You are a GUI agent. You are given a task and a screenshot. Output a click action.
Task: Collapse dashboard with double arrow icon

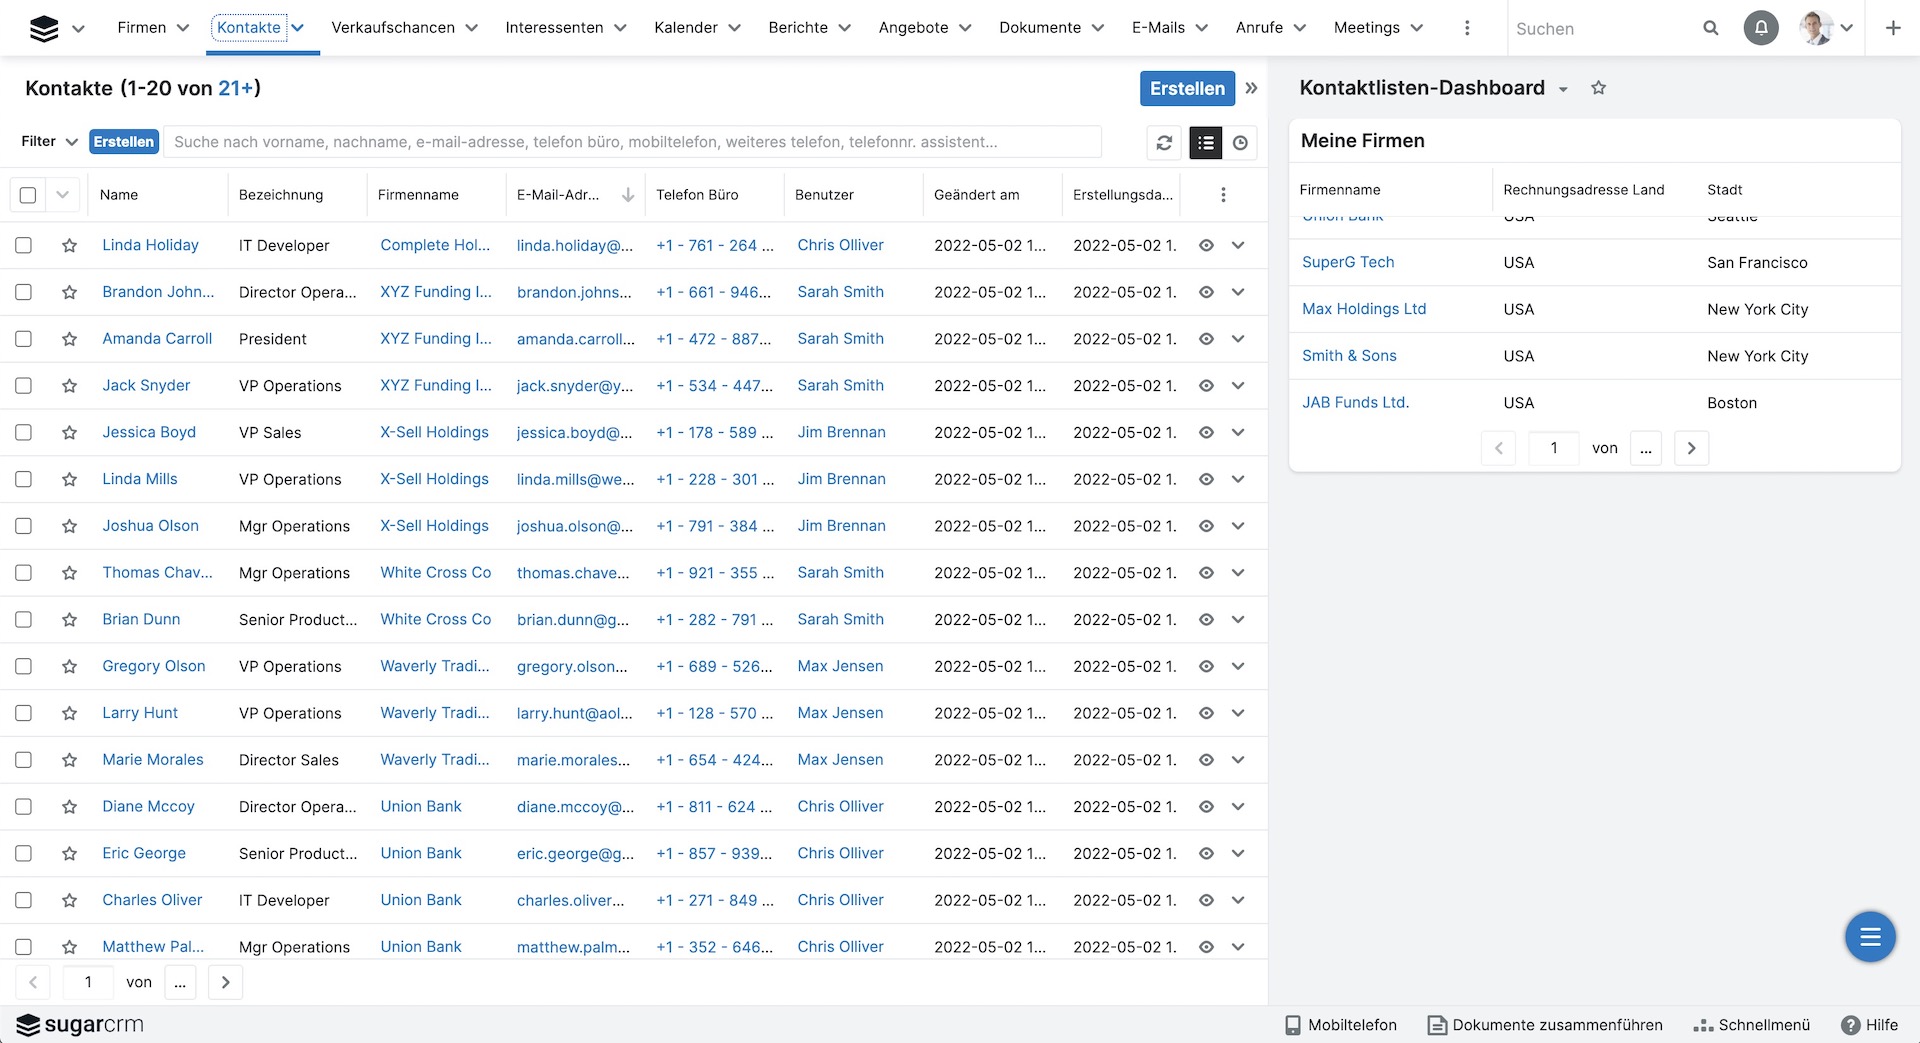pos(1251,88)
